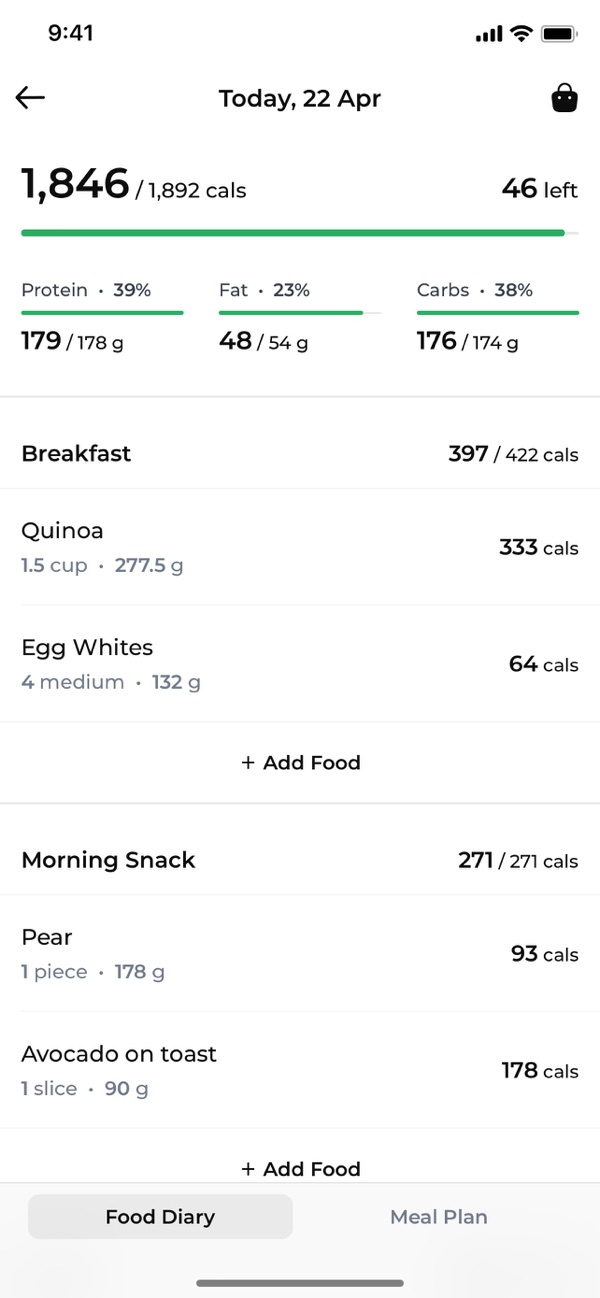Tap the Today, 22 Apr date title
This screenshot has height=1298, width=600.
tap(300, 98)
